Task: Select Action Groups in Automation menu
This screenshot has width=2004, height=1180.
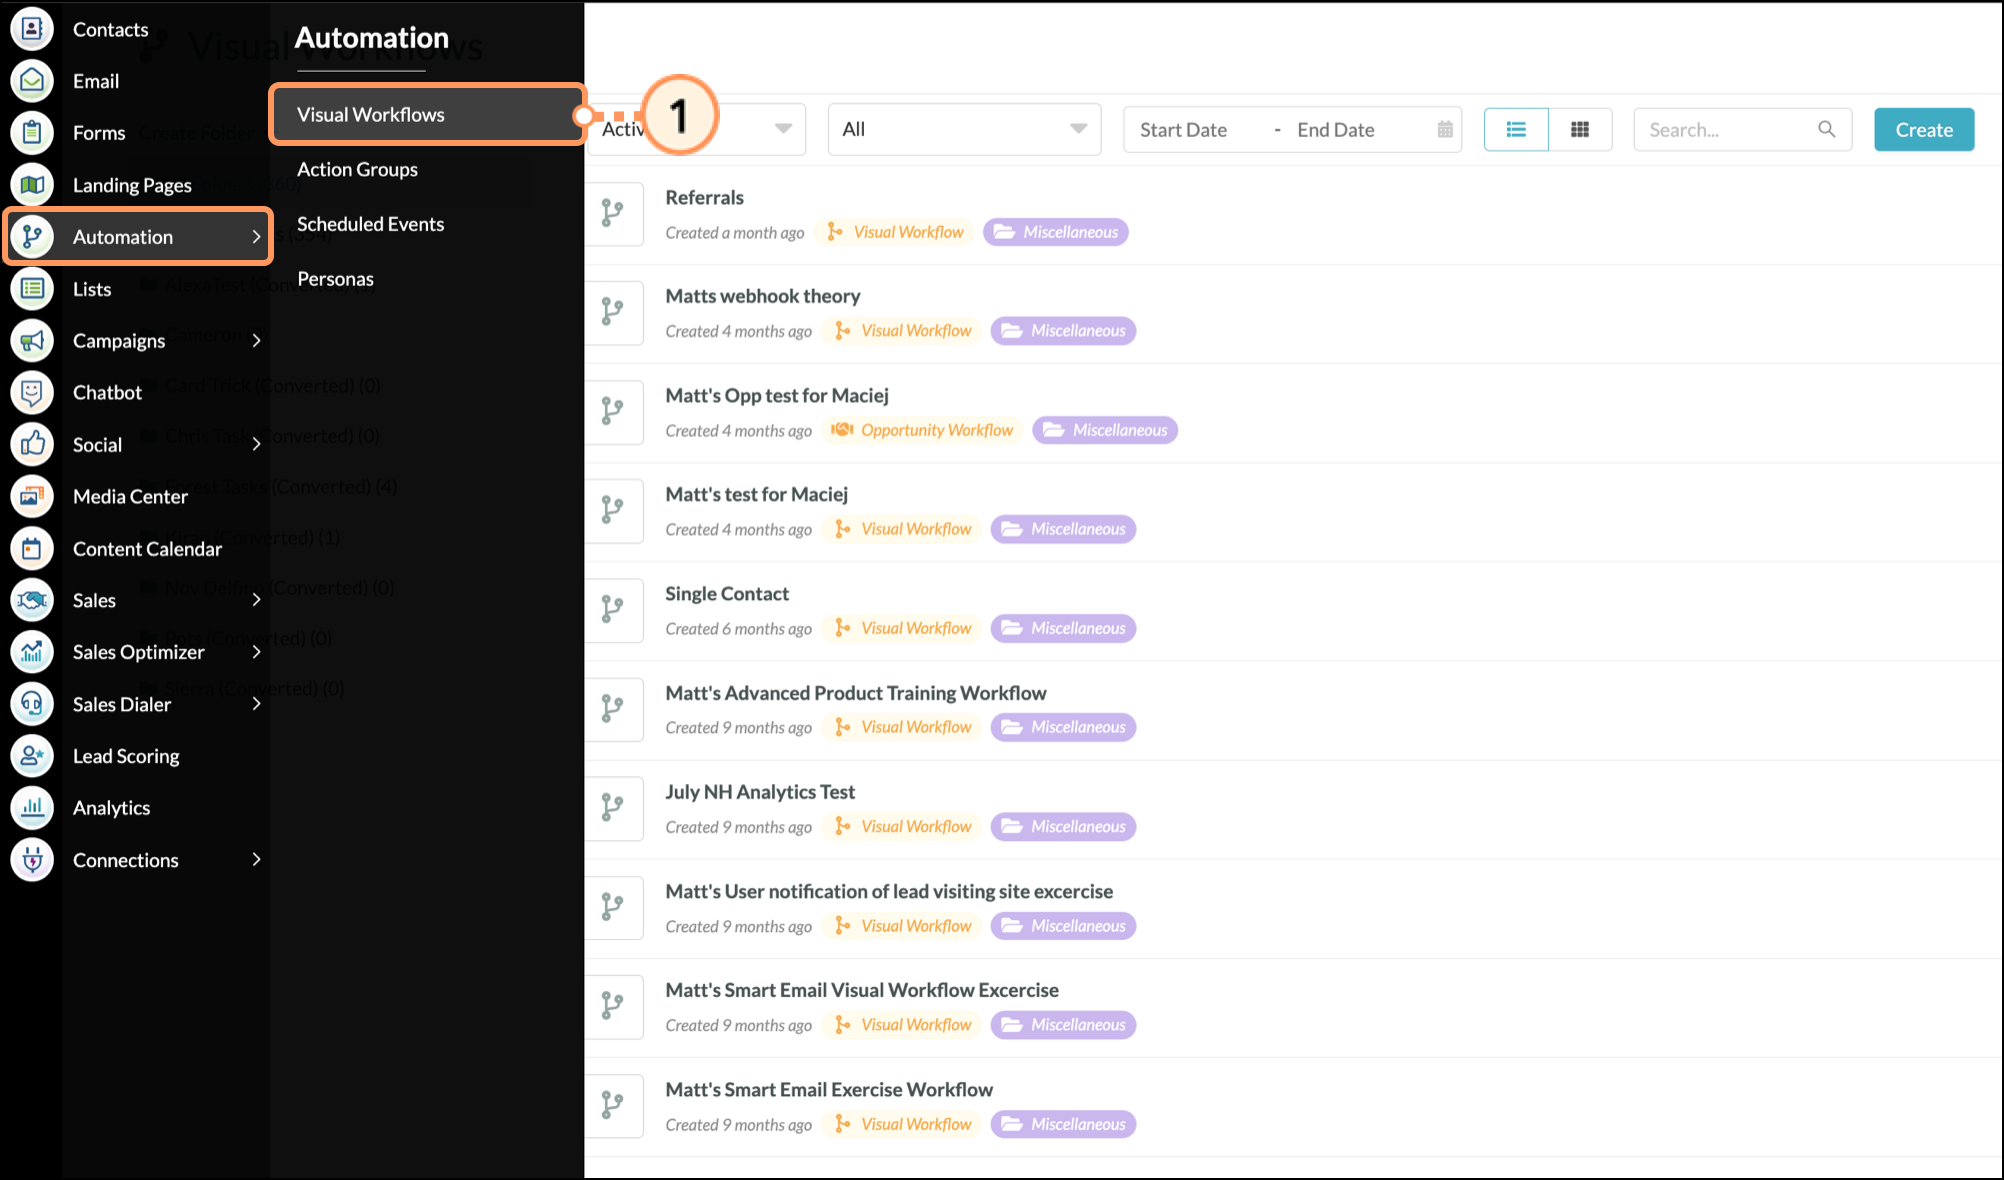Action: coord(357,169)
